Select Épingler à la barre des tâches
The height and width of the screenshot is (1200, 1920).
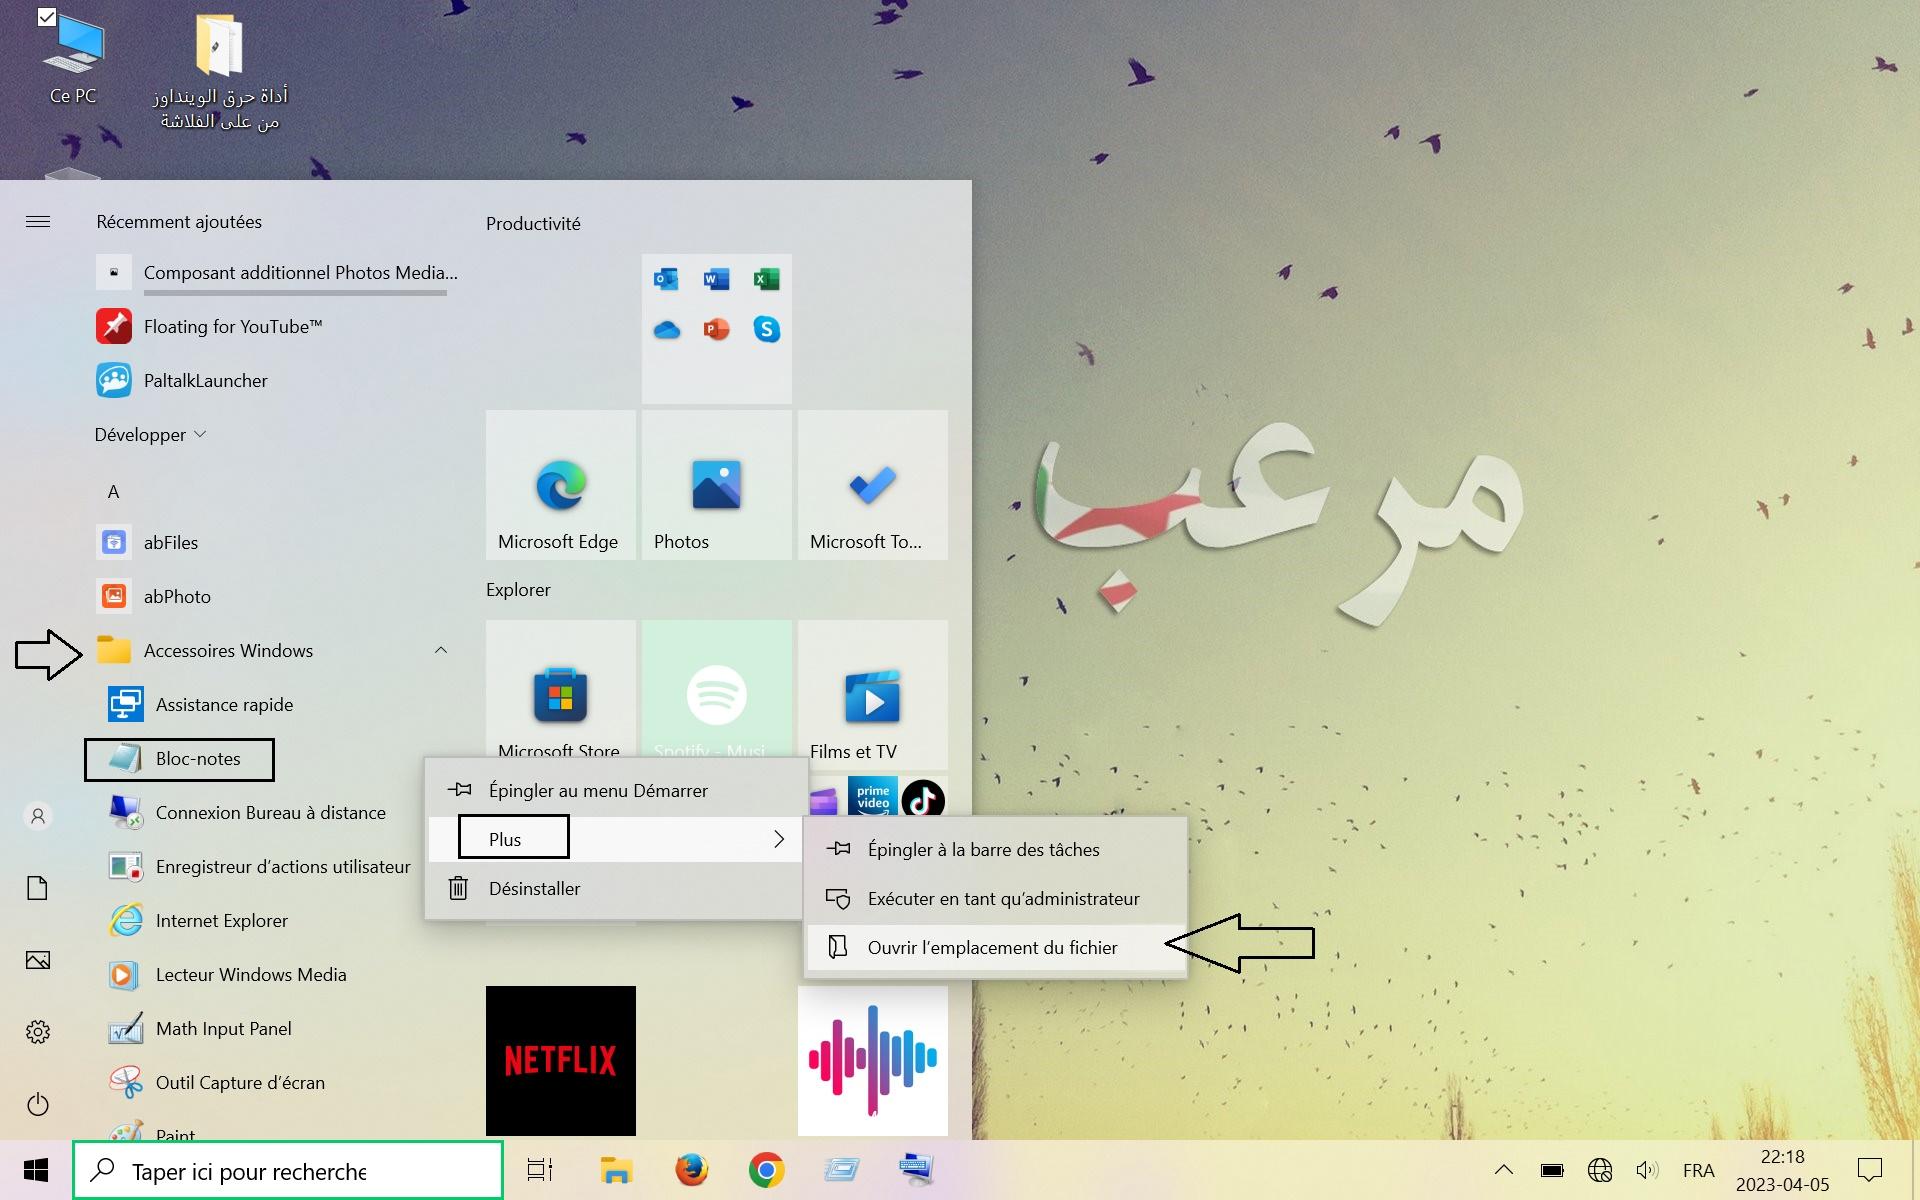pos(996,849)
